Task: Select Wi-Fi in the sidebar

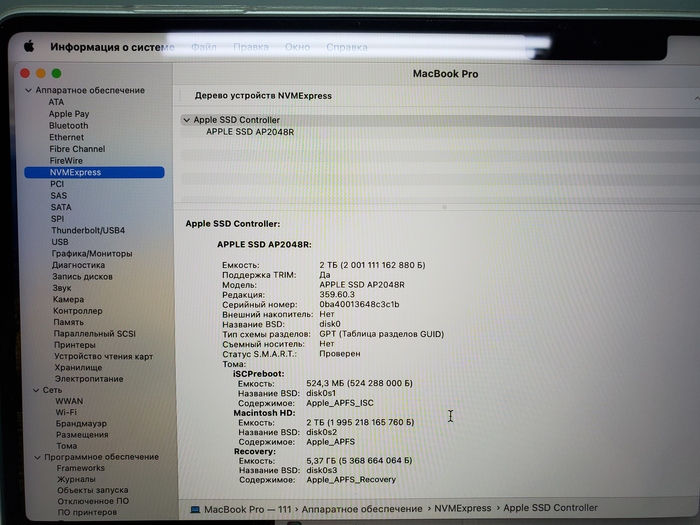Action: click(66, 412)
